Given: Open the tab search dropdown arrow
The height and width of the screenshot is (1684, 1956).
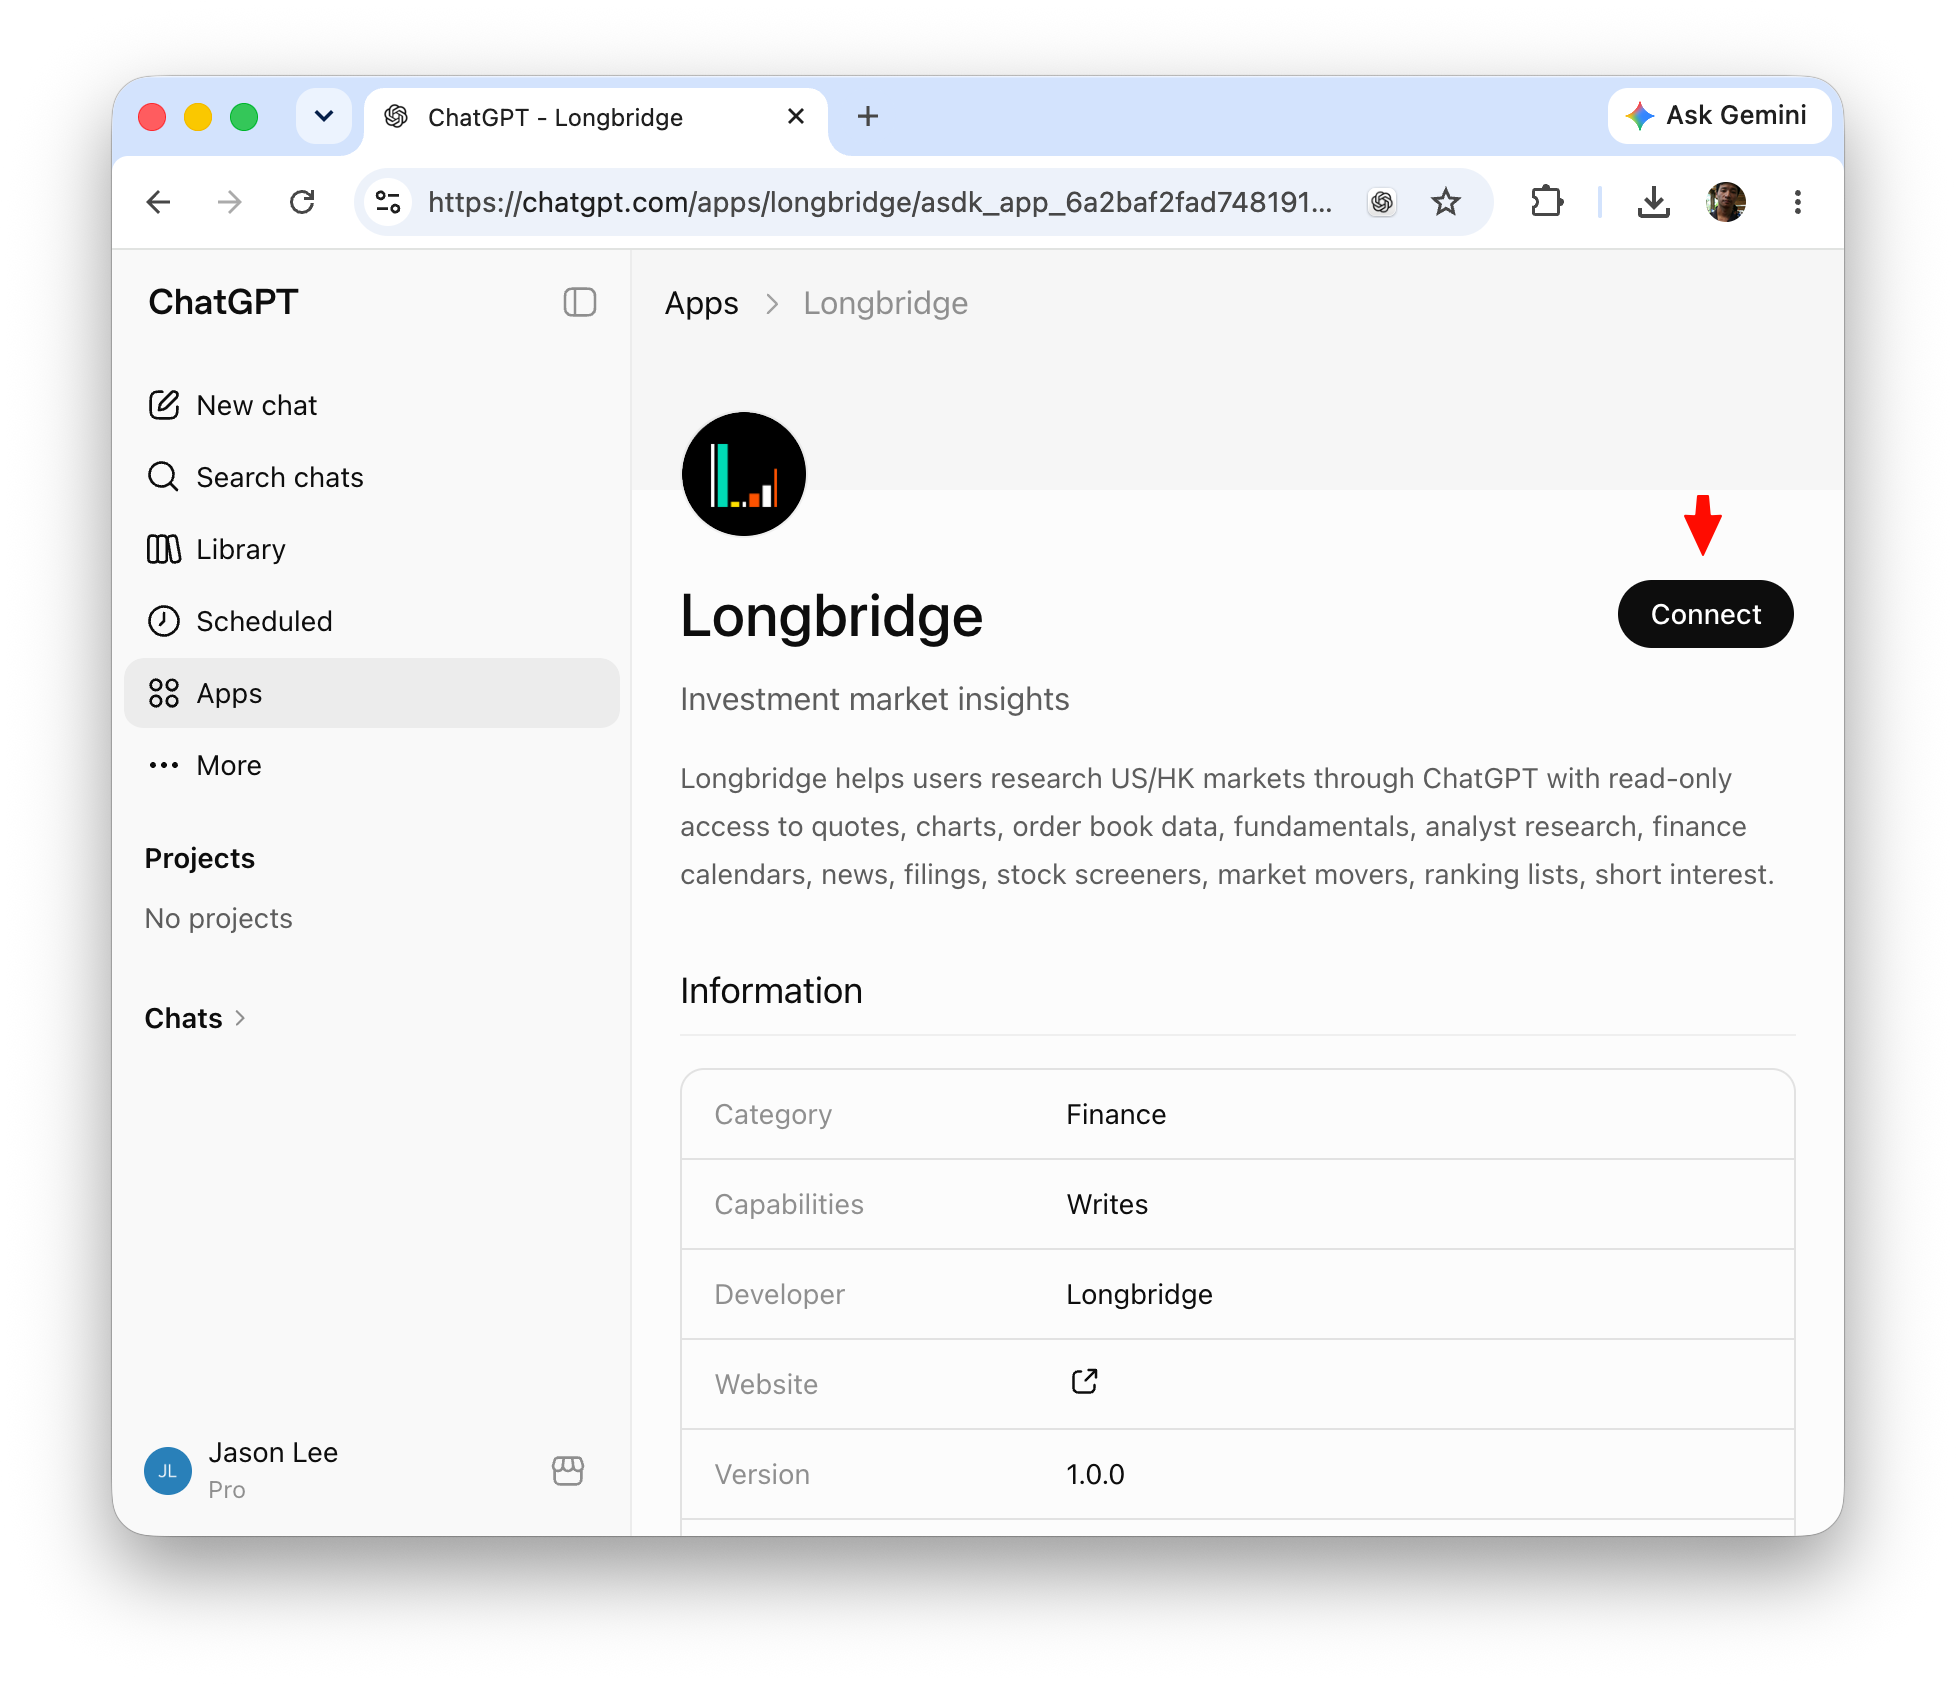Looking at the screenshot, I should (324, 117).
